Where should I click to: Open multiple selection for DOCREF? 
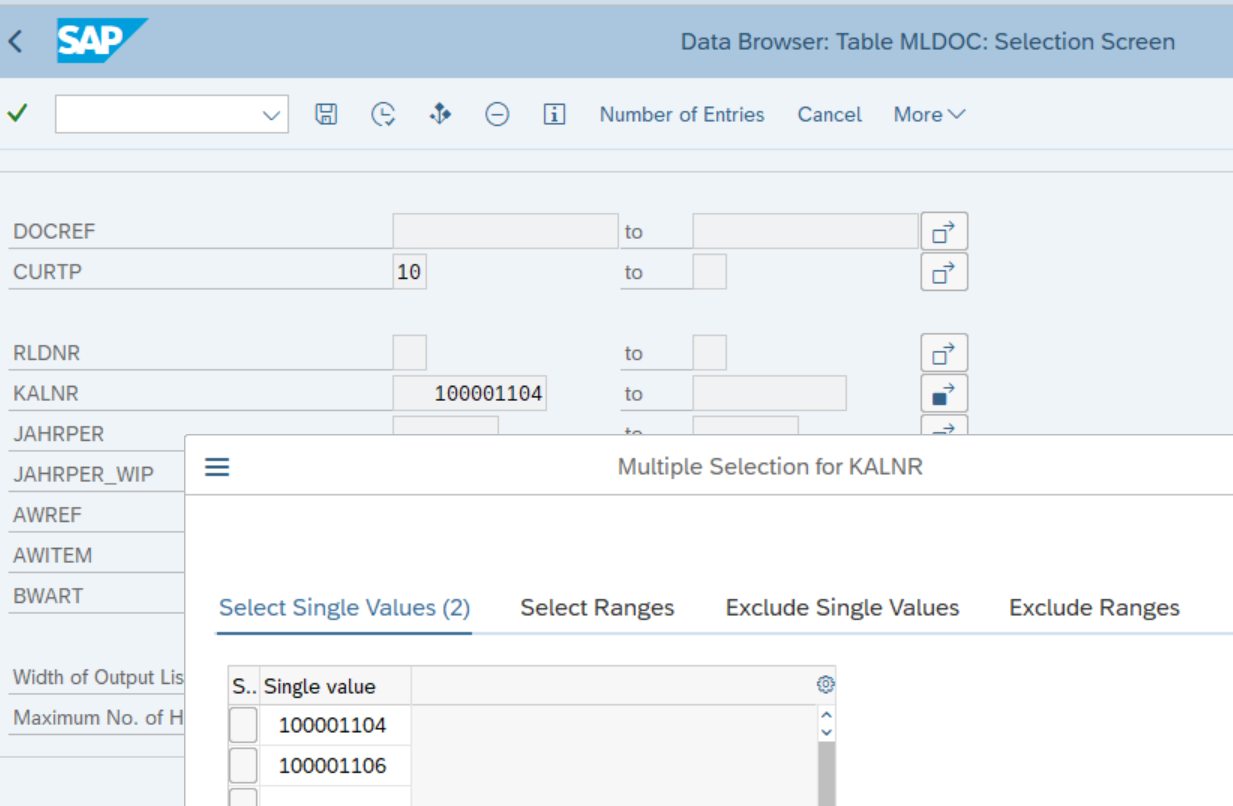(x=943, y=232)
